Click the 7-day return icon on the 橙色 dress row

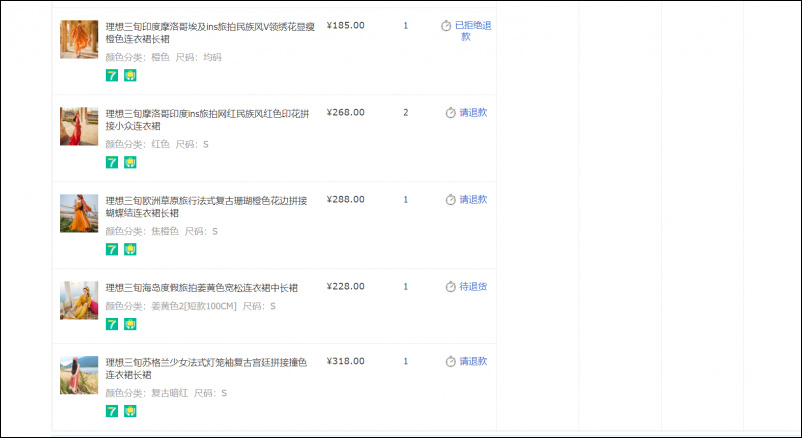coord(112,76)
